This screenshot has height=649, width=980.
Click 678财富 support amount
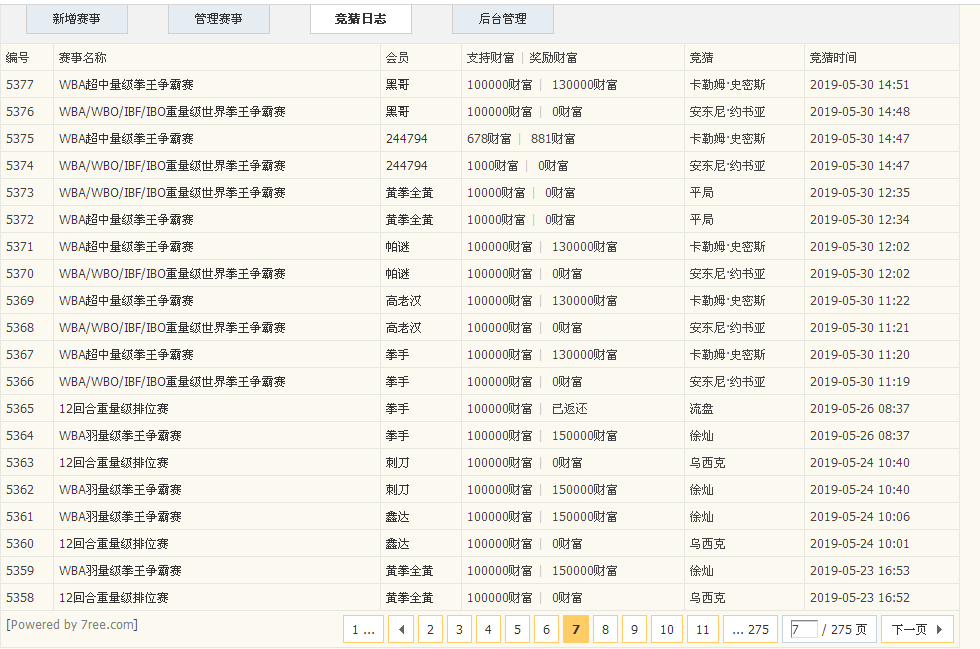pos(489,138)
